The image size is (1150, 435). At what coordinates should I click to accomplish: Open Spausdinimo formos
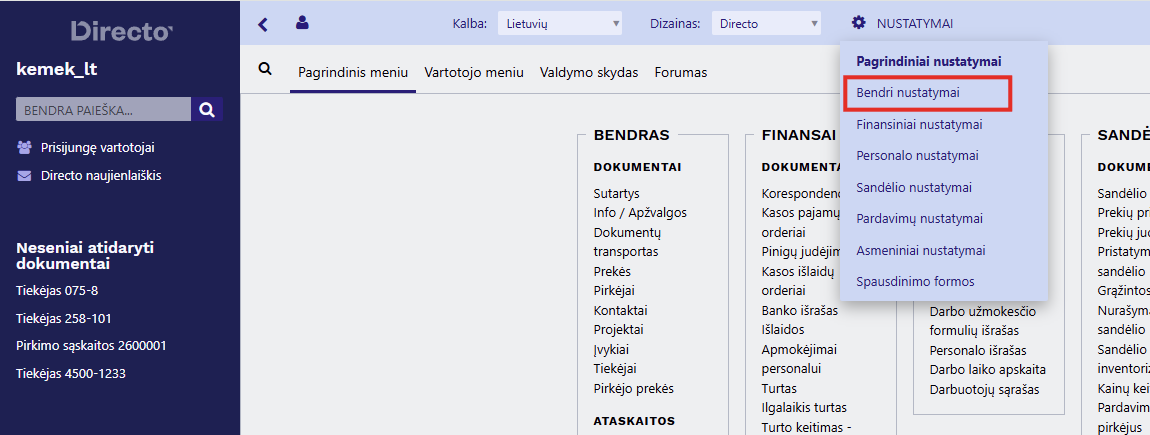[915, 282]
